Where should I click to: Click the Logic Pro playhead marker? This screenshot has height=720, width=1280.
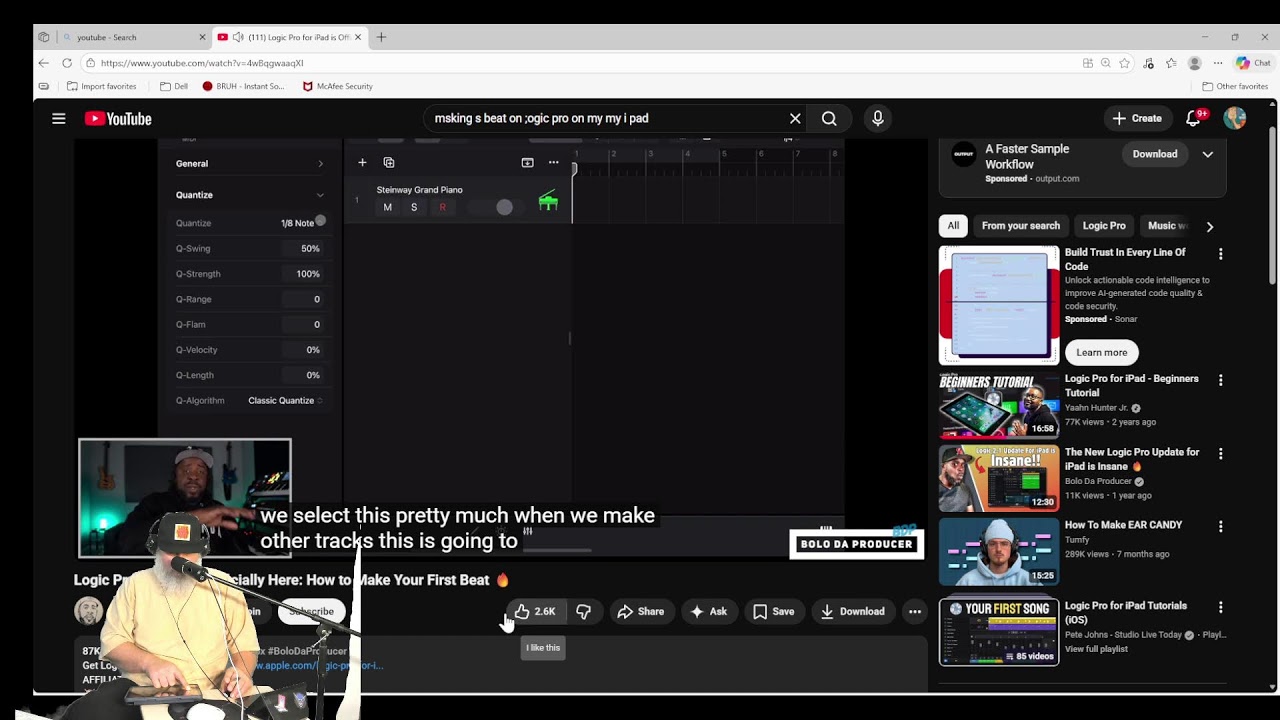pos(574,170)
